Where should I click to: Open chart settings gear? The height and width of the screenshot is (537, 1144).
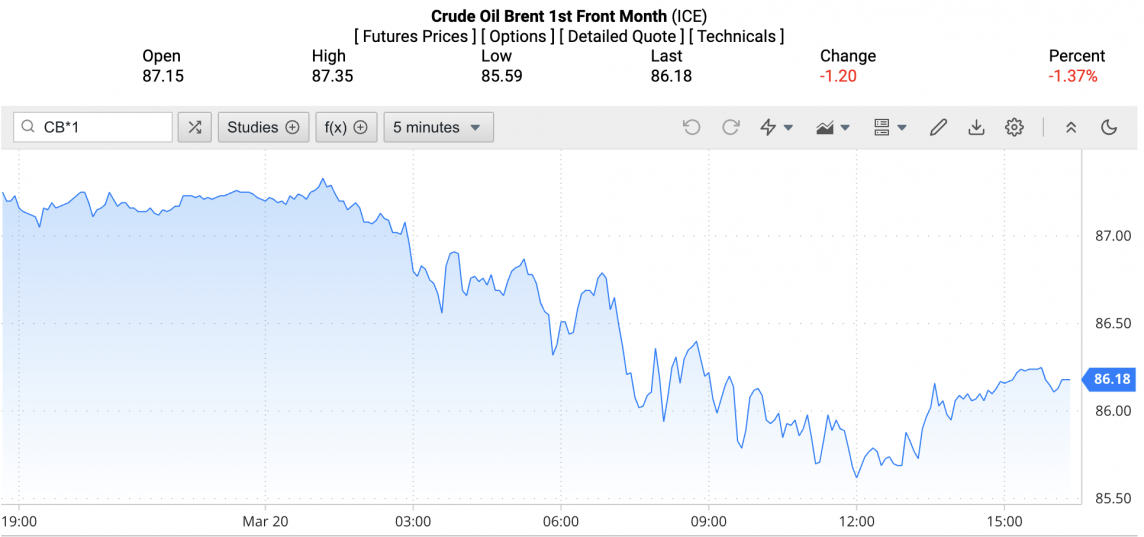[1014, 127]
